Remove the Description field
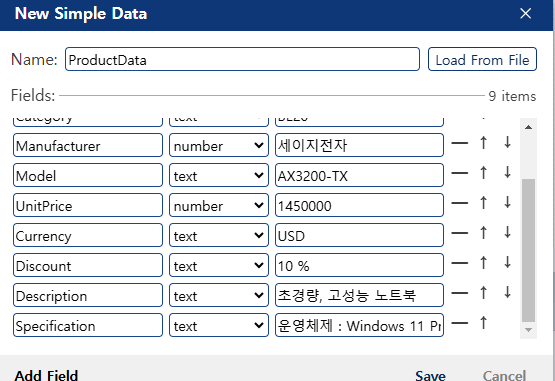The width and height of the screenshot is (555, 381). point(459,293)
